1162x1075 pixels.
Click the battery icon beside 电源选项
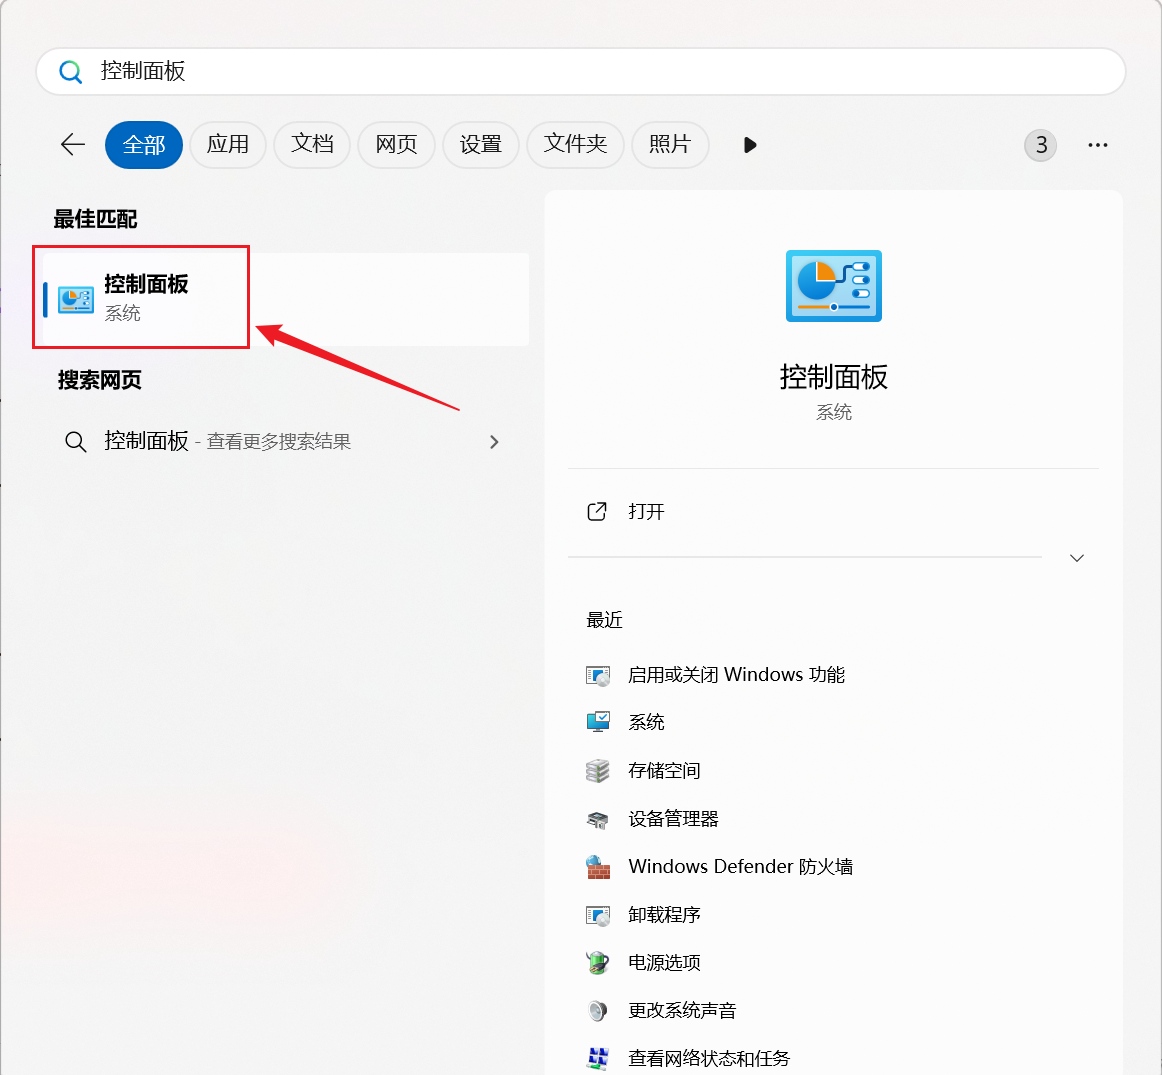click(598, 963)
